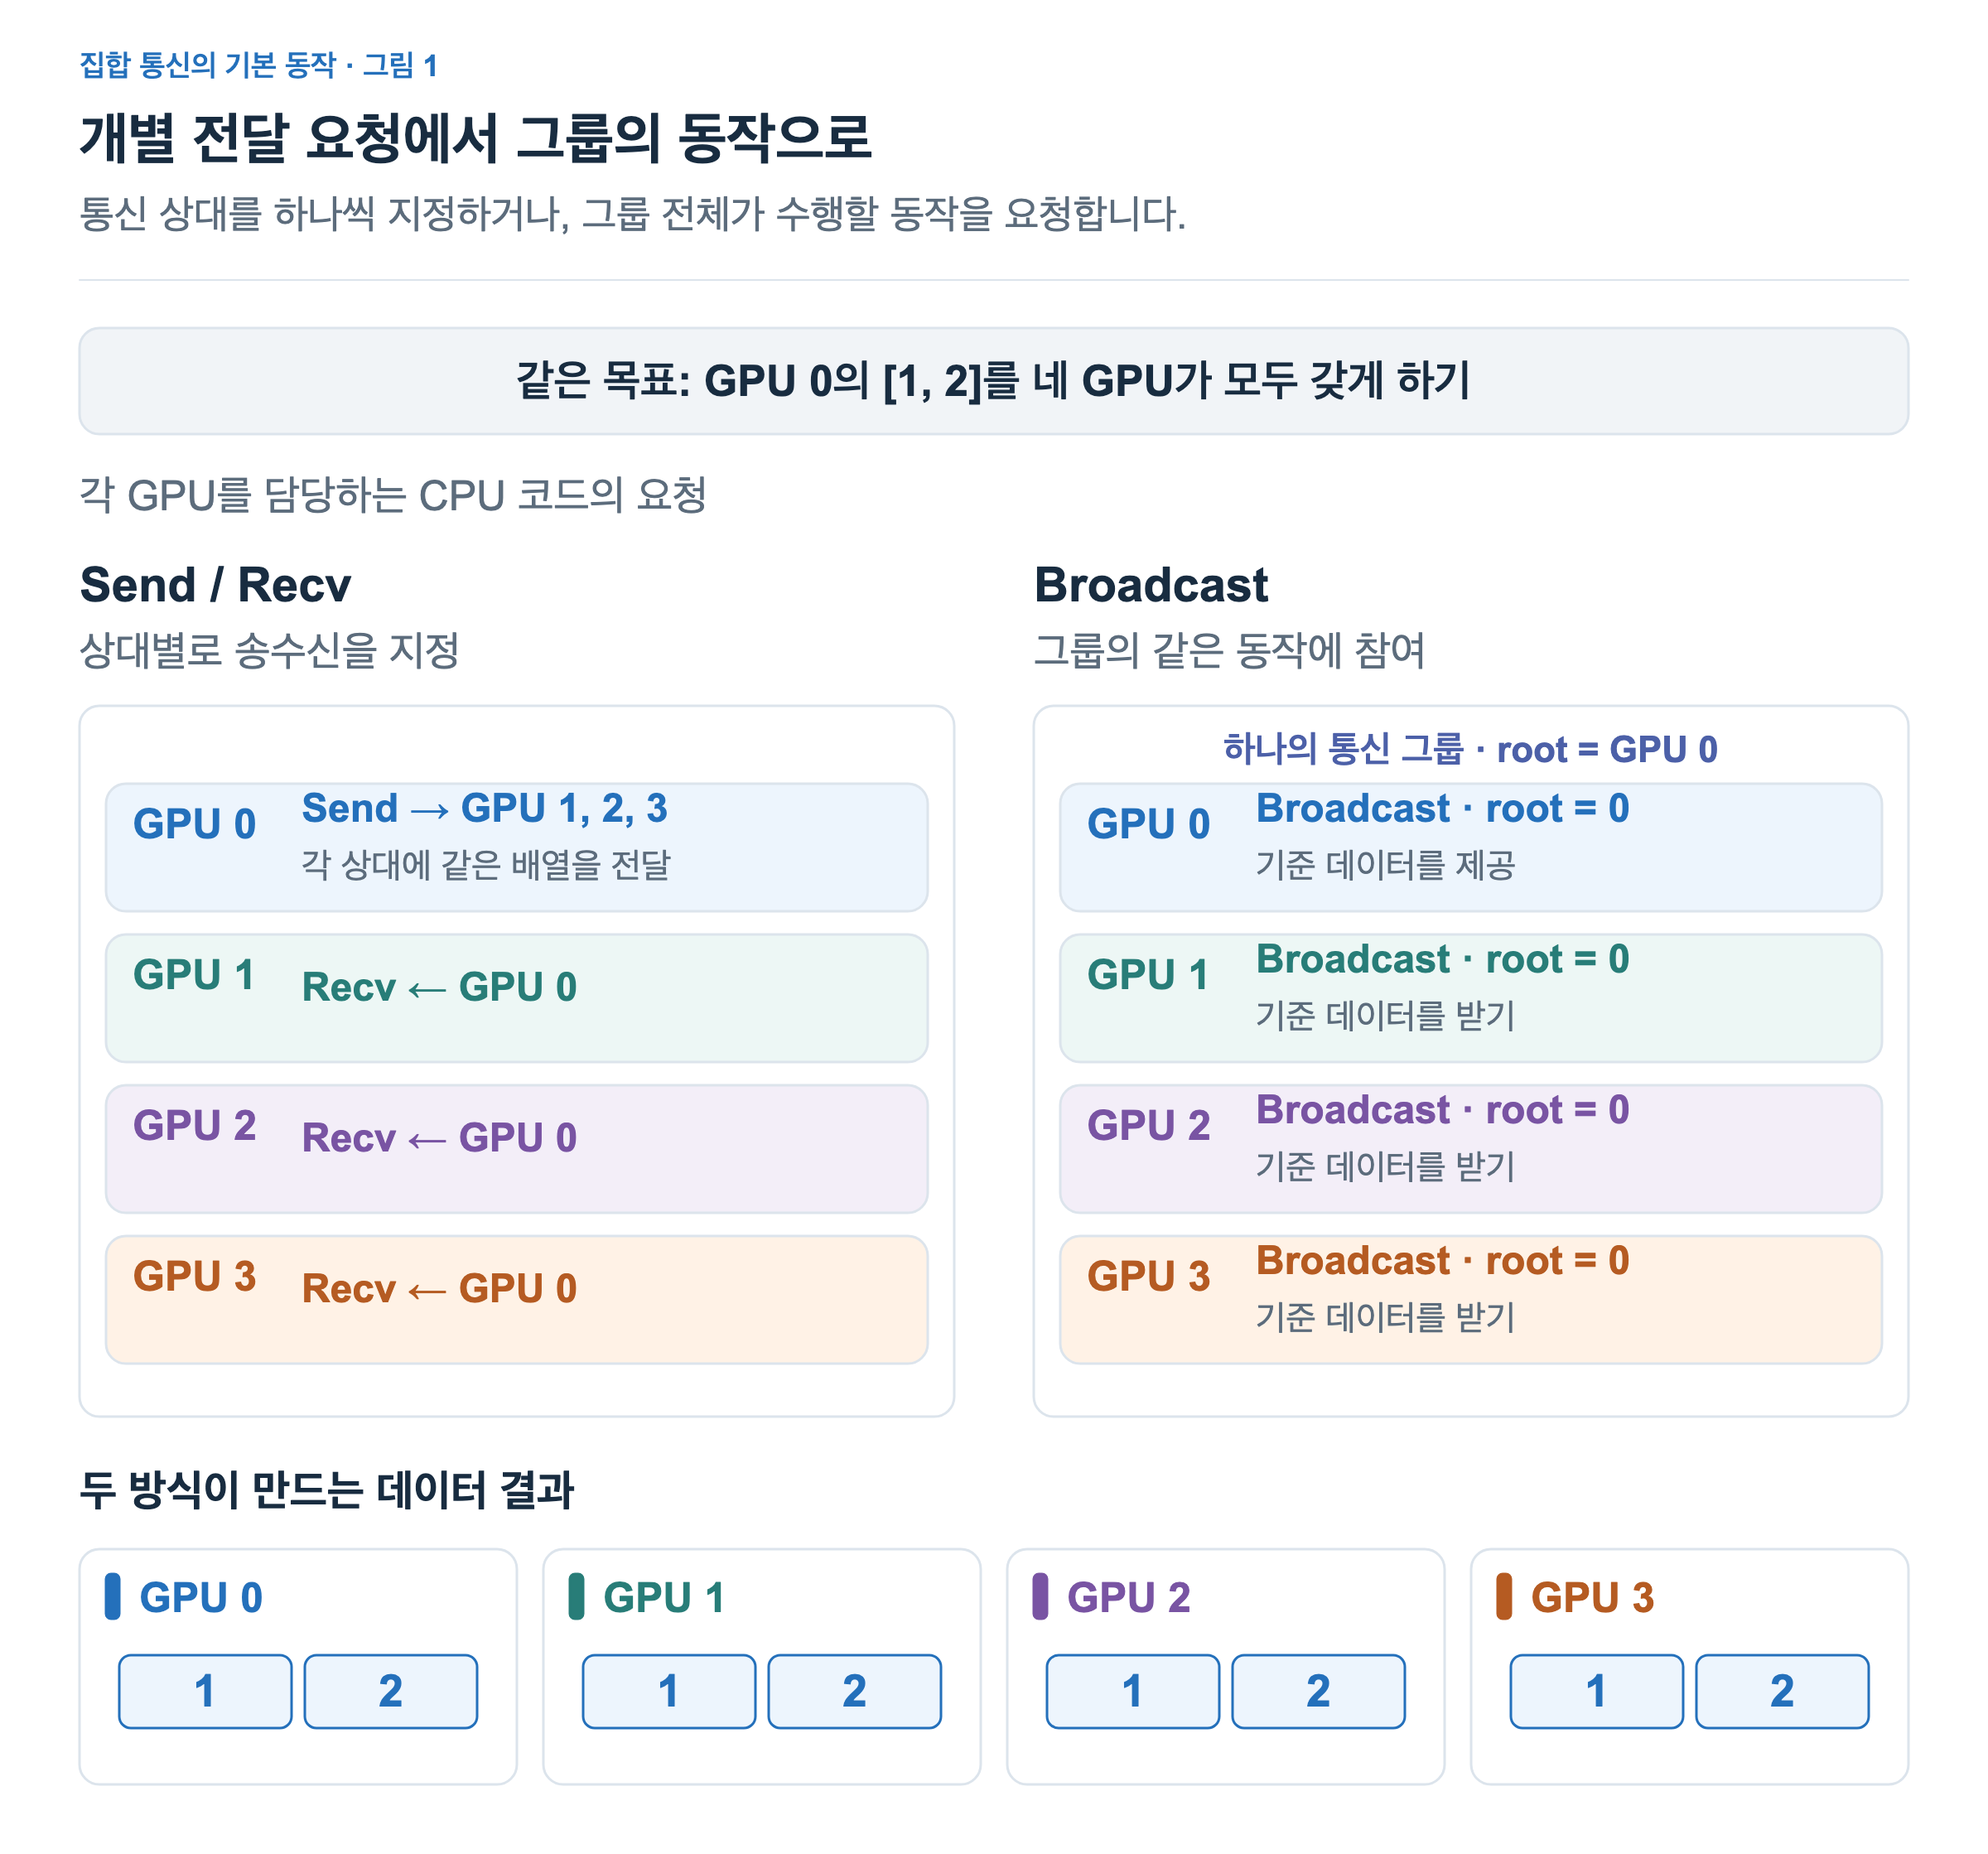The width and height of the screenshot is (1988, 1854).
Task: Click GPU 0 Broadcast root = 0 row
Action: 1470,847
